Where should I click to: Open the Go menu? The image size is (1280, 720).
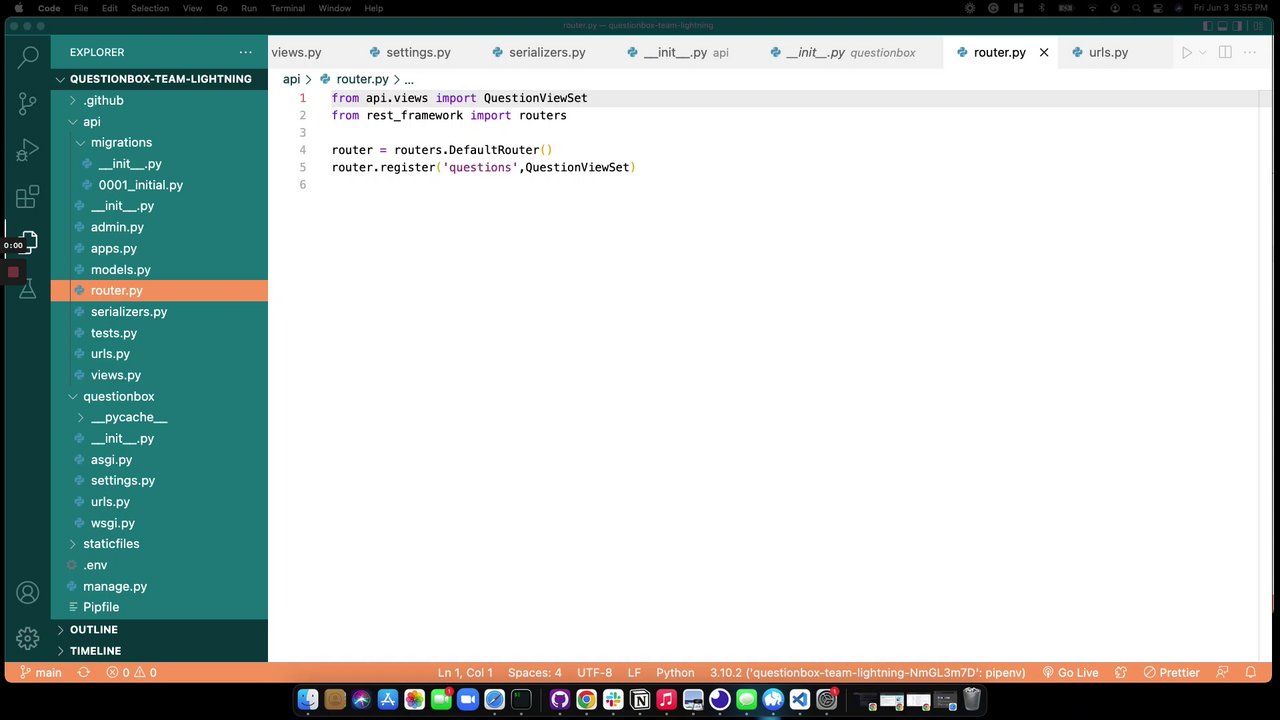(222, 8)
